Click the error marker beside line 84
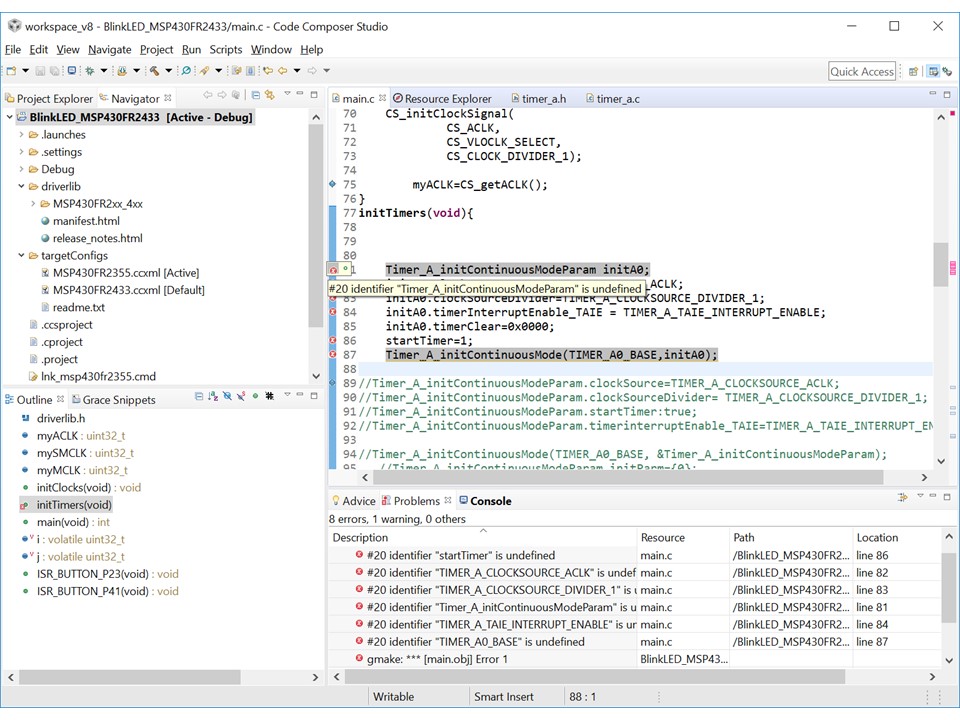This screenshot has height=720, width=960. pos(333,313)
